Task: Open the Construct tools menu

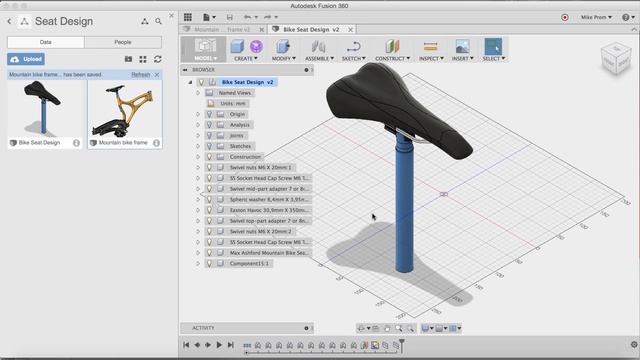Action: click(392, 58)
